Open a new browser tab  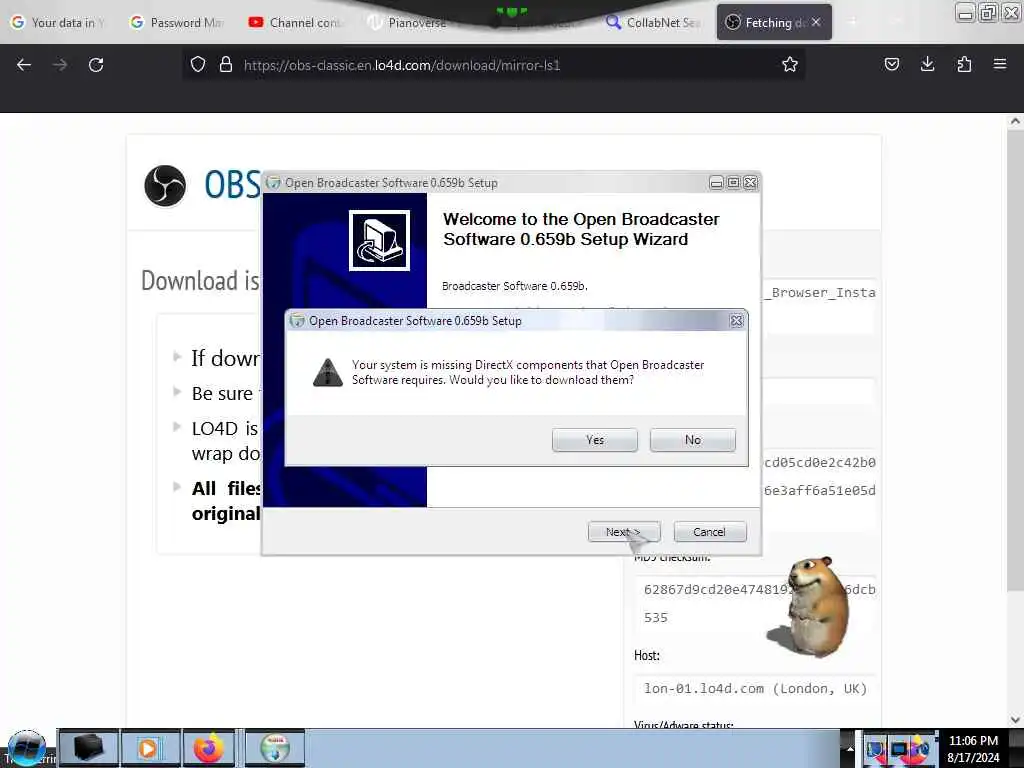tap(852, 22)
